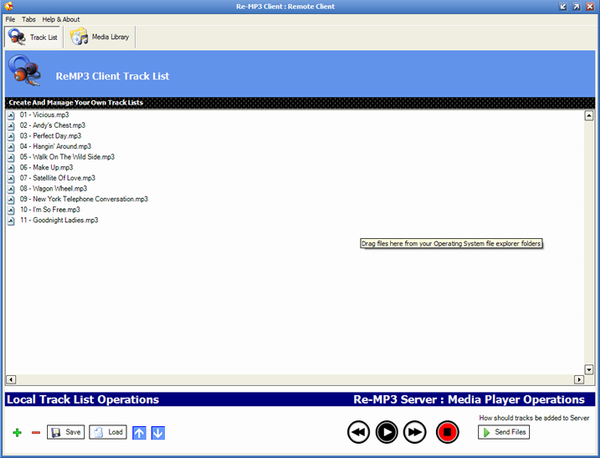Image resolution: width=600 pixels, height=458 pixels.
Task: Select track 02 - Andy's Chest.mp3
Action: 52,126
